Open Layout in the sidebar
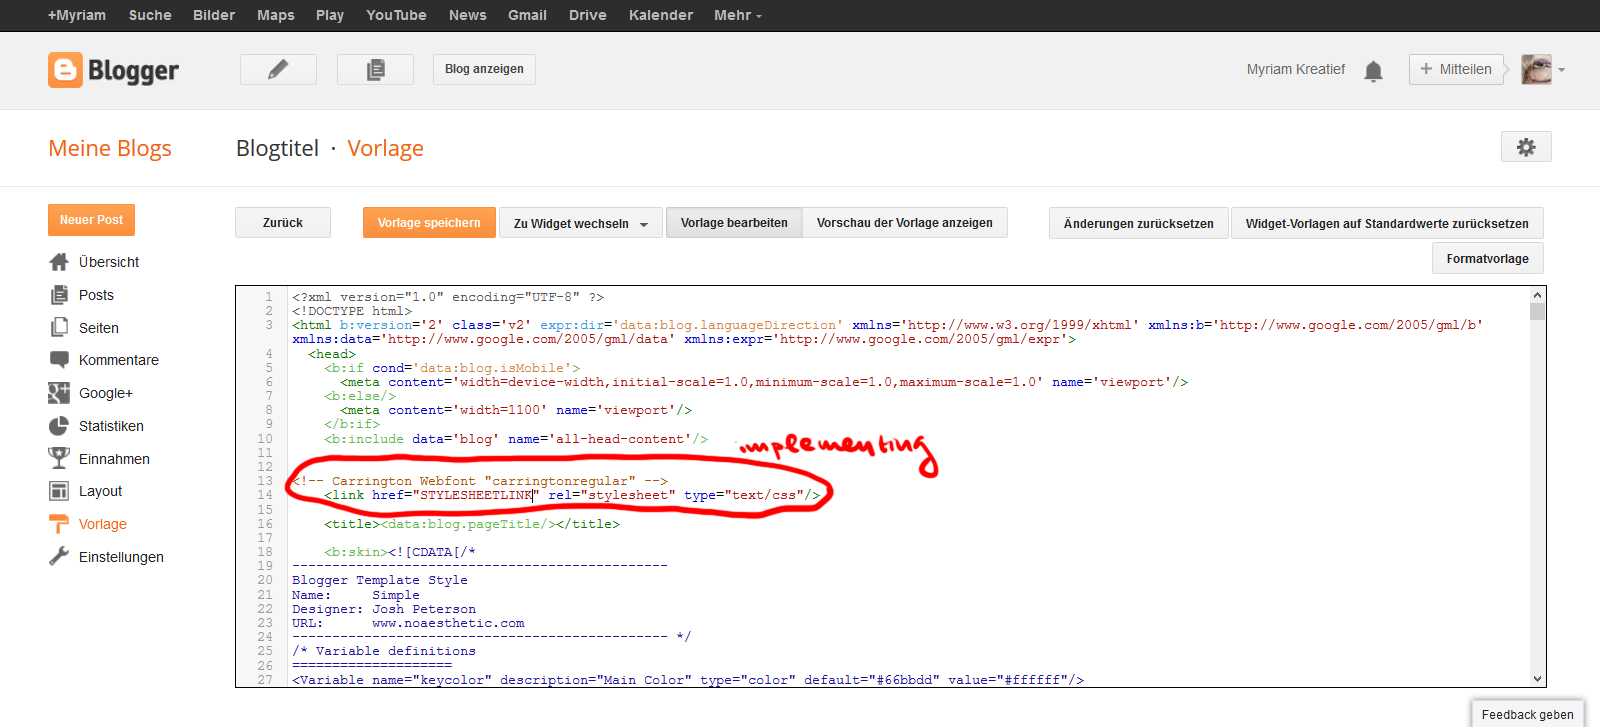Screen dimensions: 1600x727 (100, 491)
